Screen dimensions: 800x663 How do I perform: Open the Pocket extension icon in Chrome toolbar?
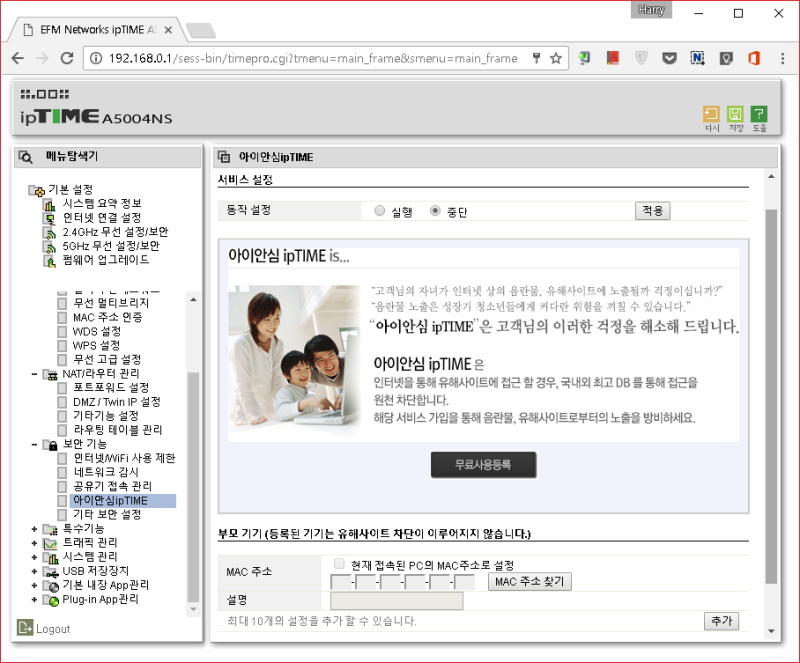(667, 58)
